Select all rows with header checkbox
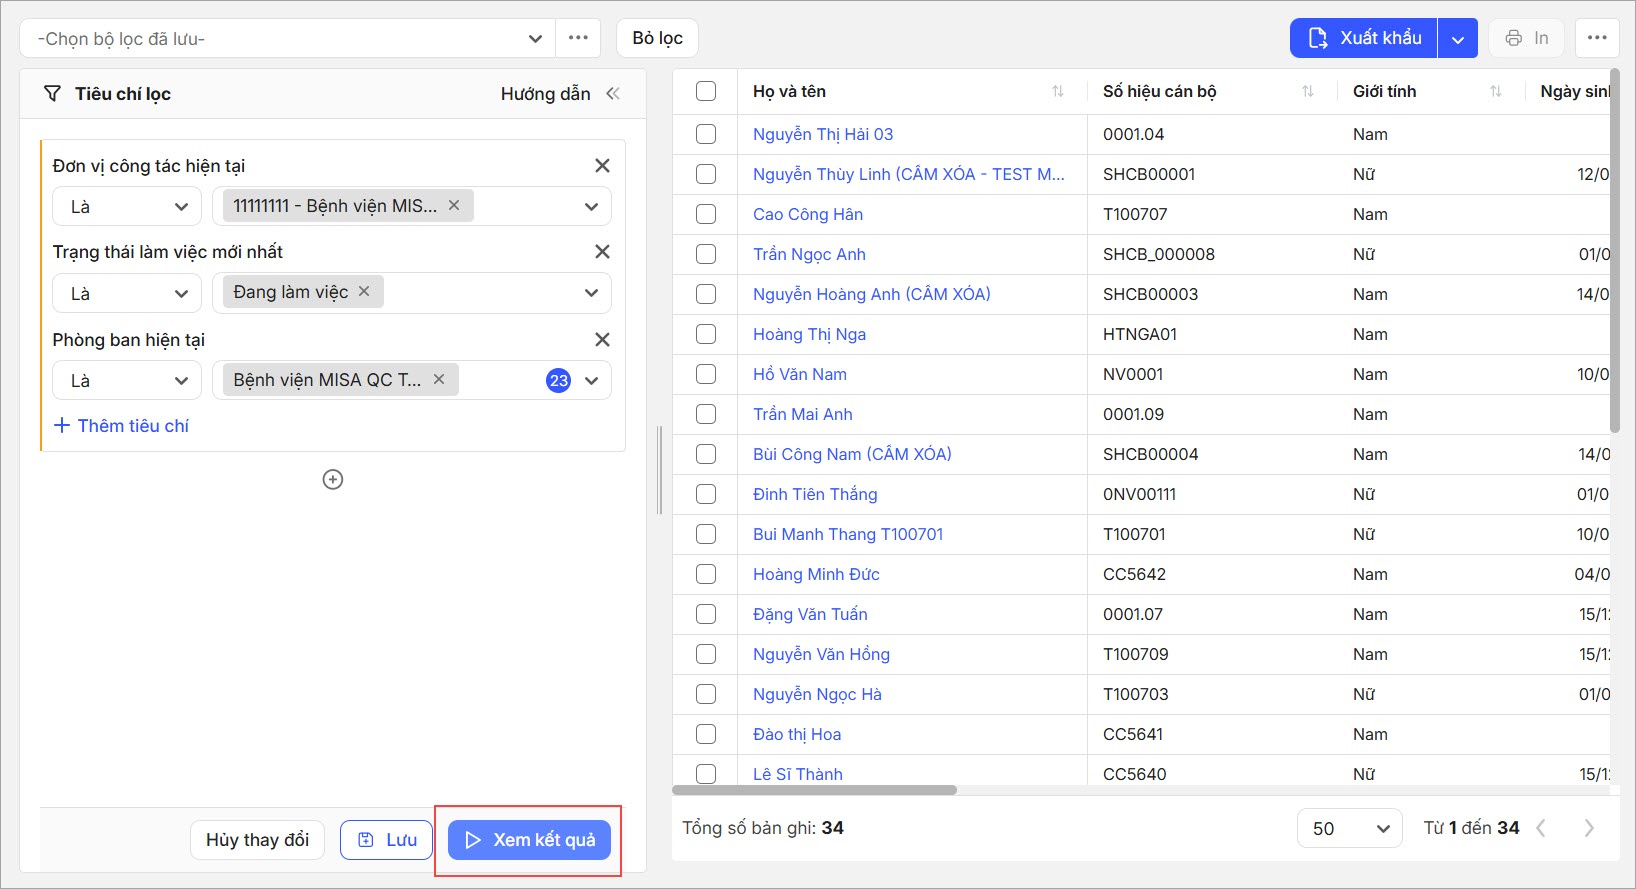 pyautogui.click(x=706, y=92)
